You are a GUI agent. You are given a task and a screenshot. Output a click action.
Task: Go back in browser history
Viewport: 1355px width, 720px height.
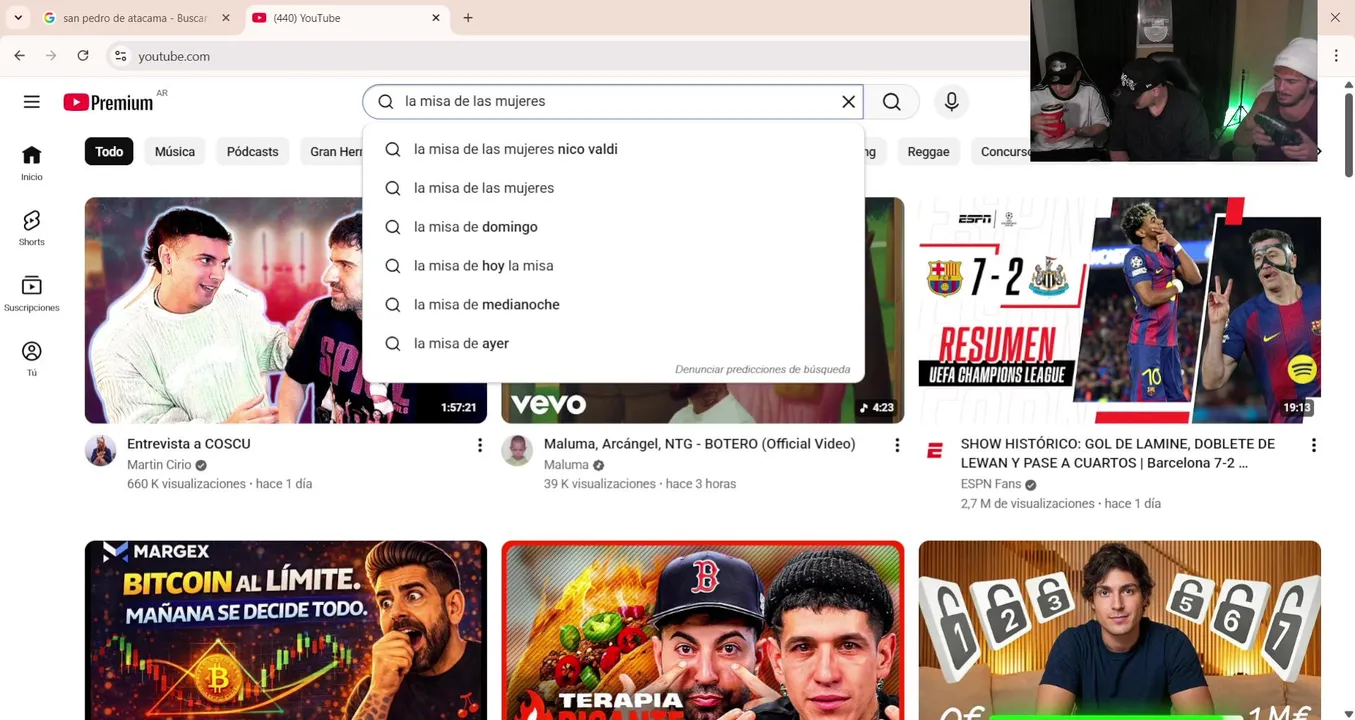point(20,56)
